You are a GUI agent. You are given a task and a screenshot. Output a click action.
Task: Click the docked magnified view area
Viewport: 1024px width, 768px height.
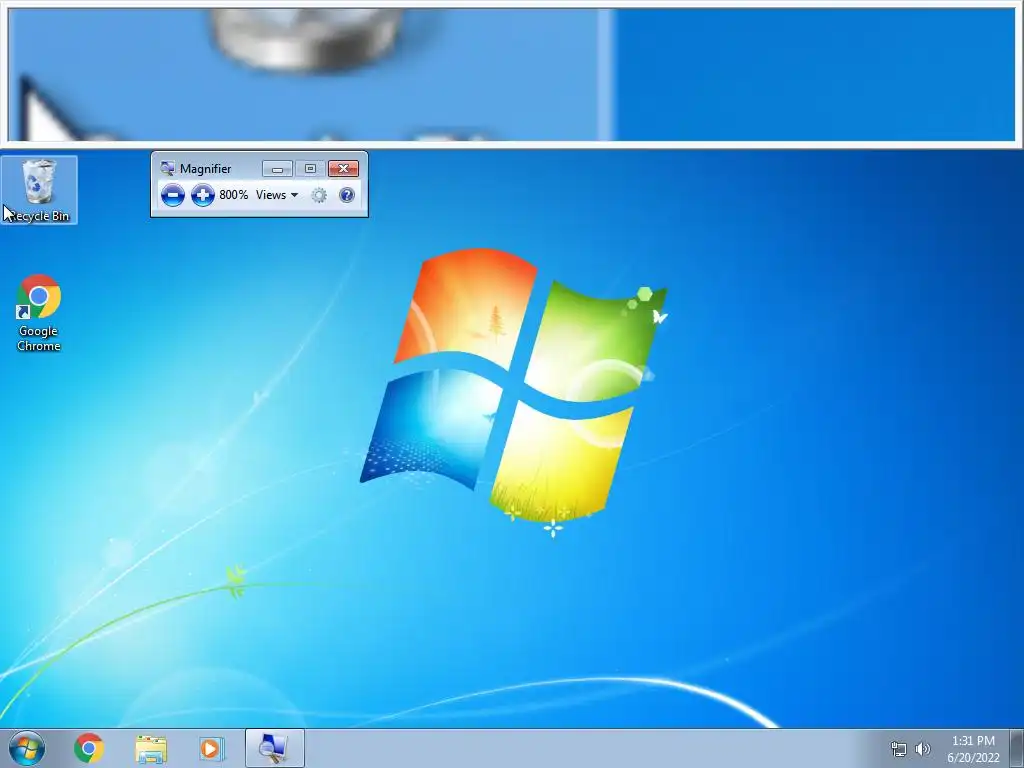coord(512,74)
